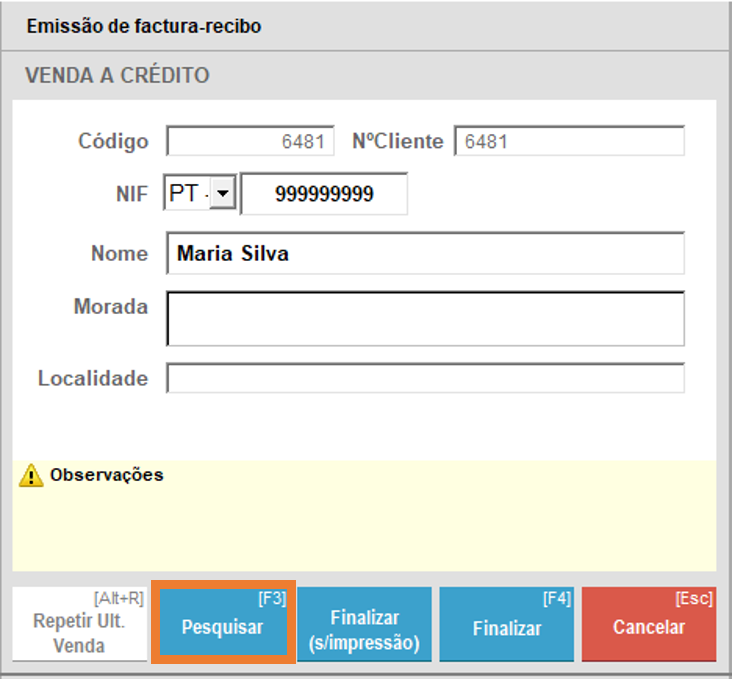Click the empty Localidade field

425,379
